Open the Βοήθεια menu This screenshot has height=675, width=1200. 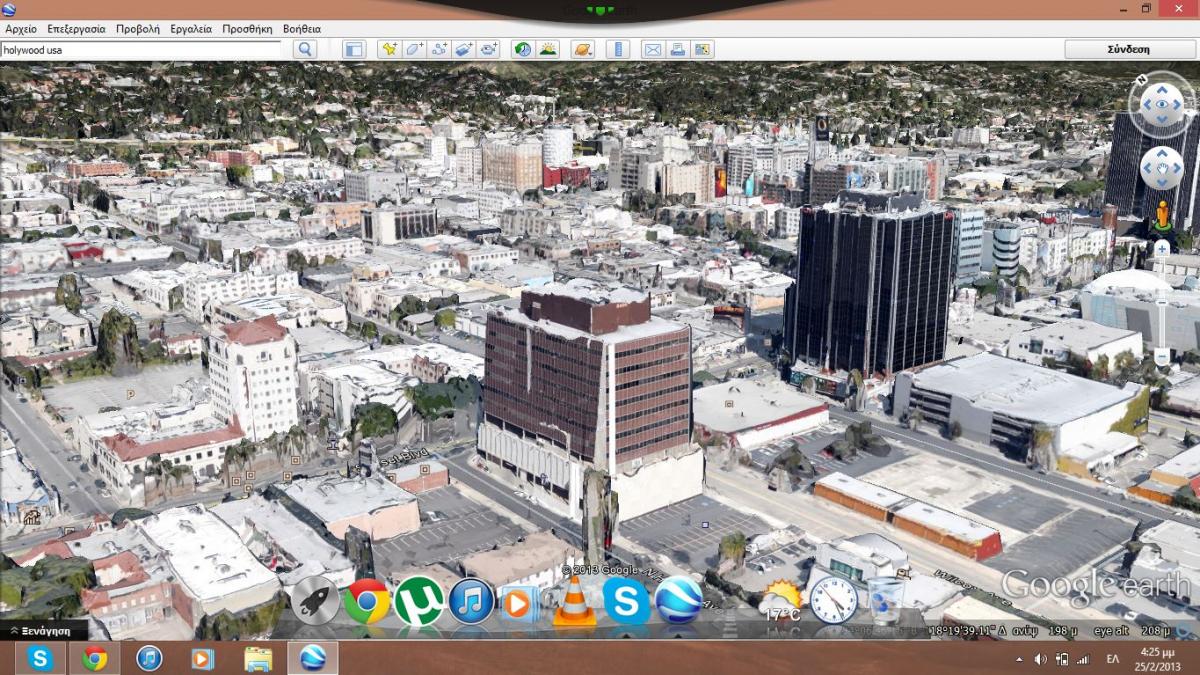(302, 29)
